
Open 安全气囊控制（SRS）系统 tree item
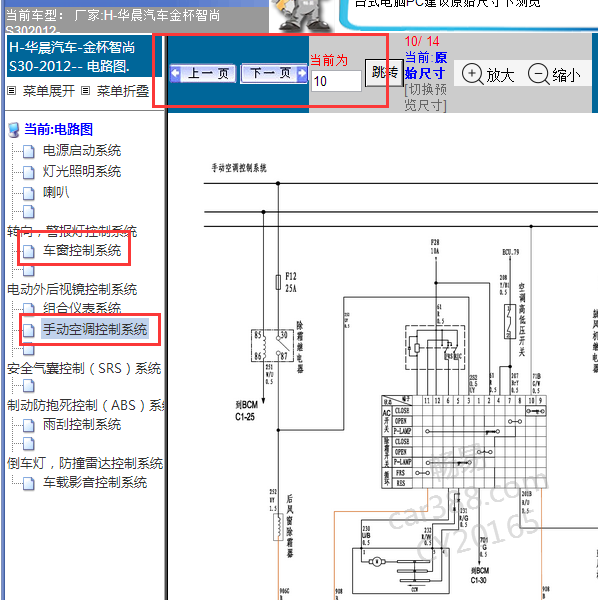(84, 368)
